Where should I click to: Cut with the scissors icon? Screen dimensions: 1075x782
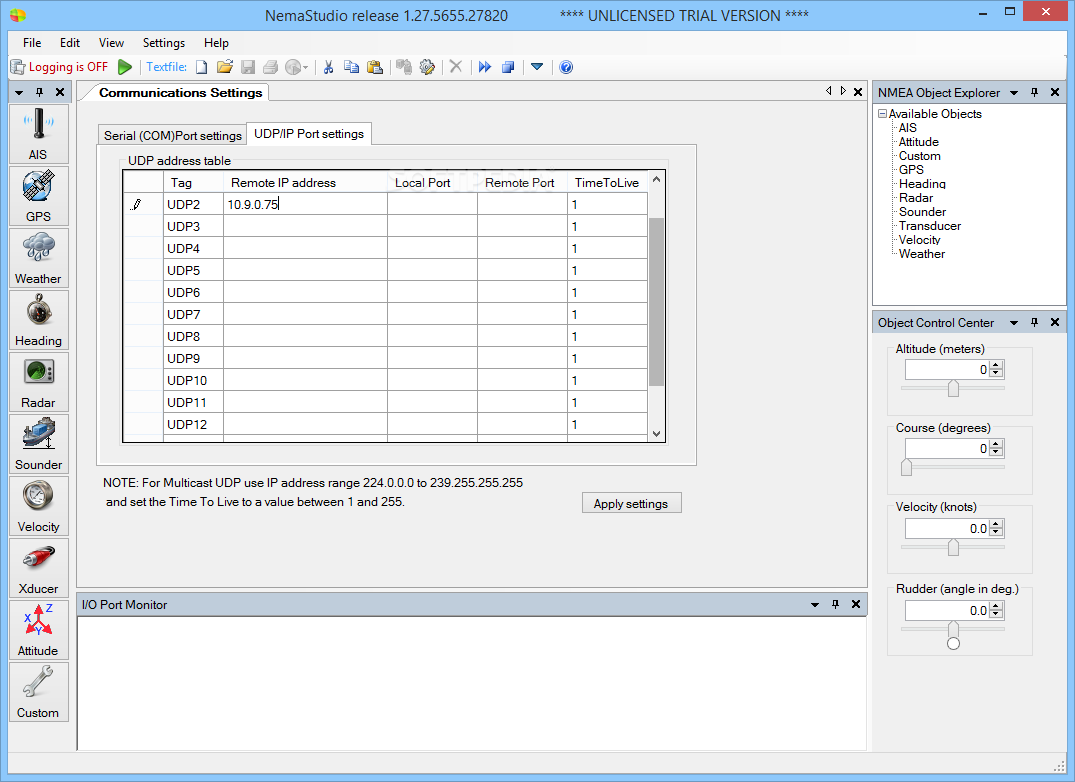328,67
